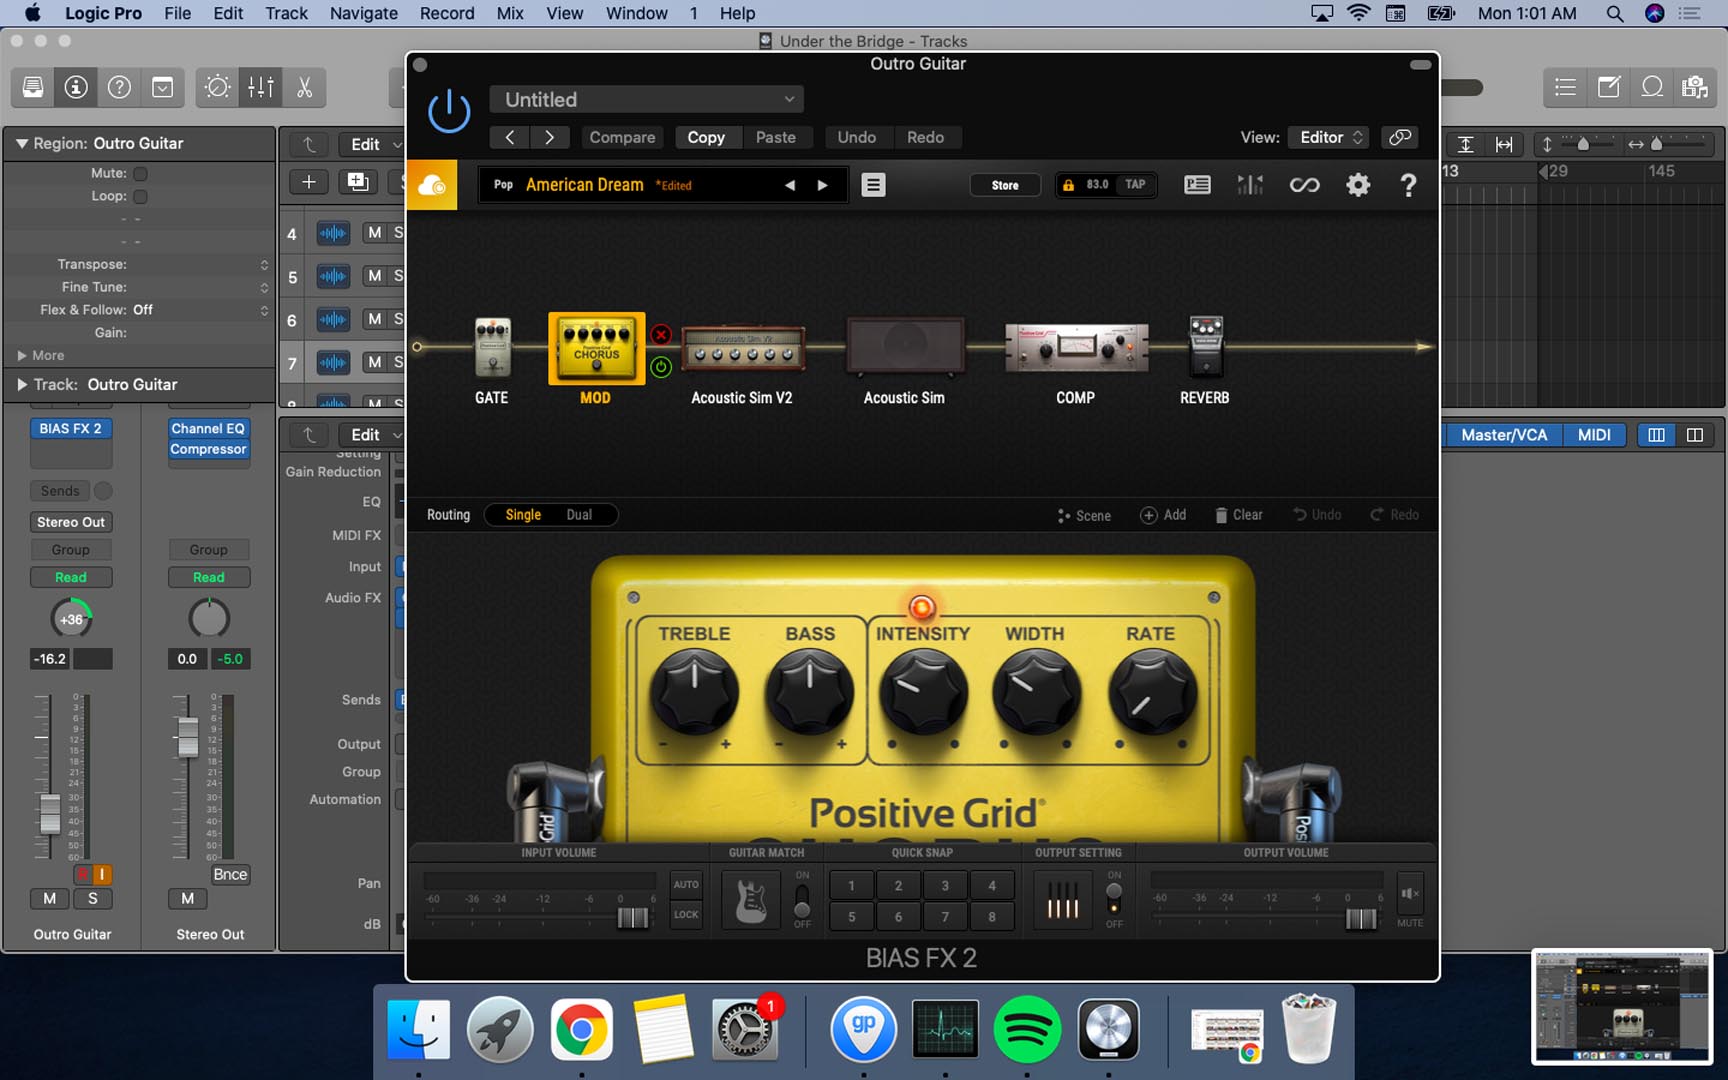Click the plugin link chain icon

pos(1400,137)
